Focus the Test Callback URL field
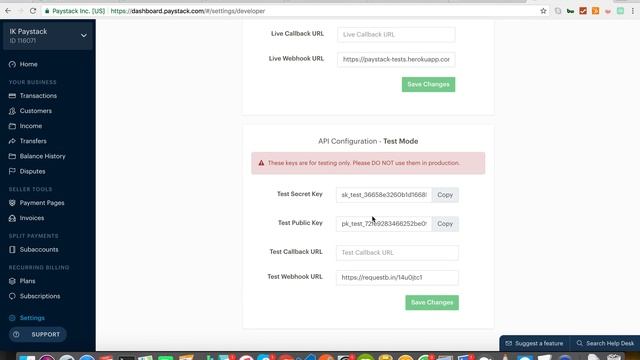 coord(397,253)
